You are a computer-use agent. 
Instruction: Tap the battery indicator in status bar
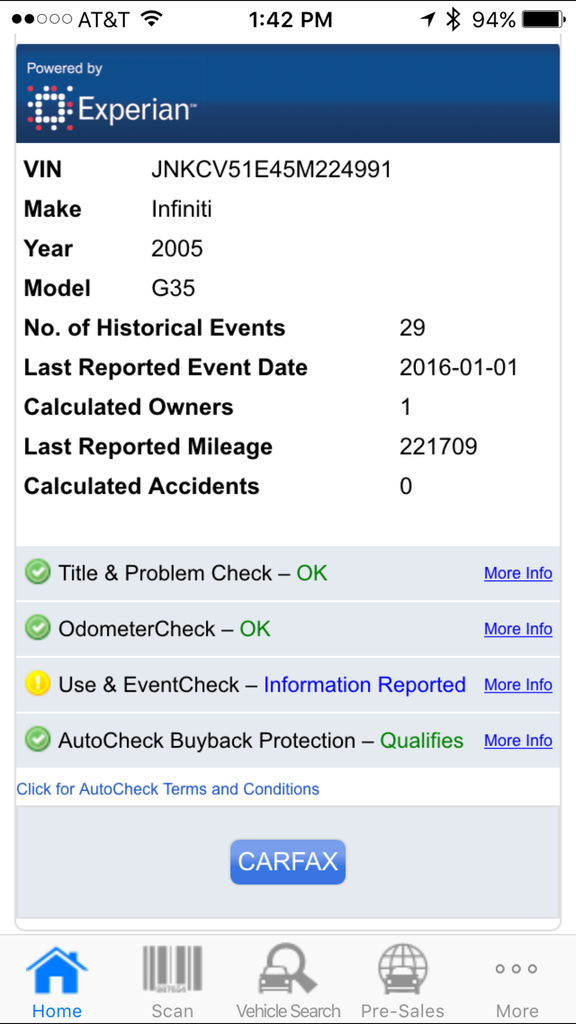pyautogui.click(x=543, y=20)
